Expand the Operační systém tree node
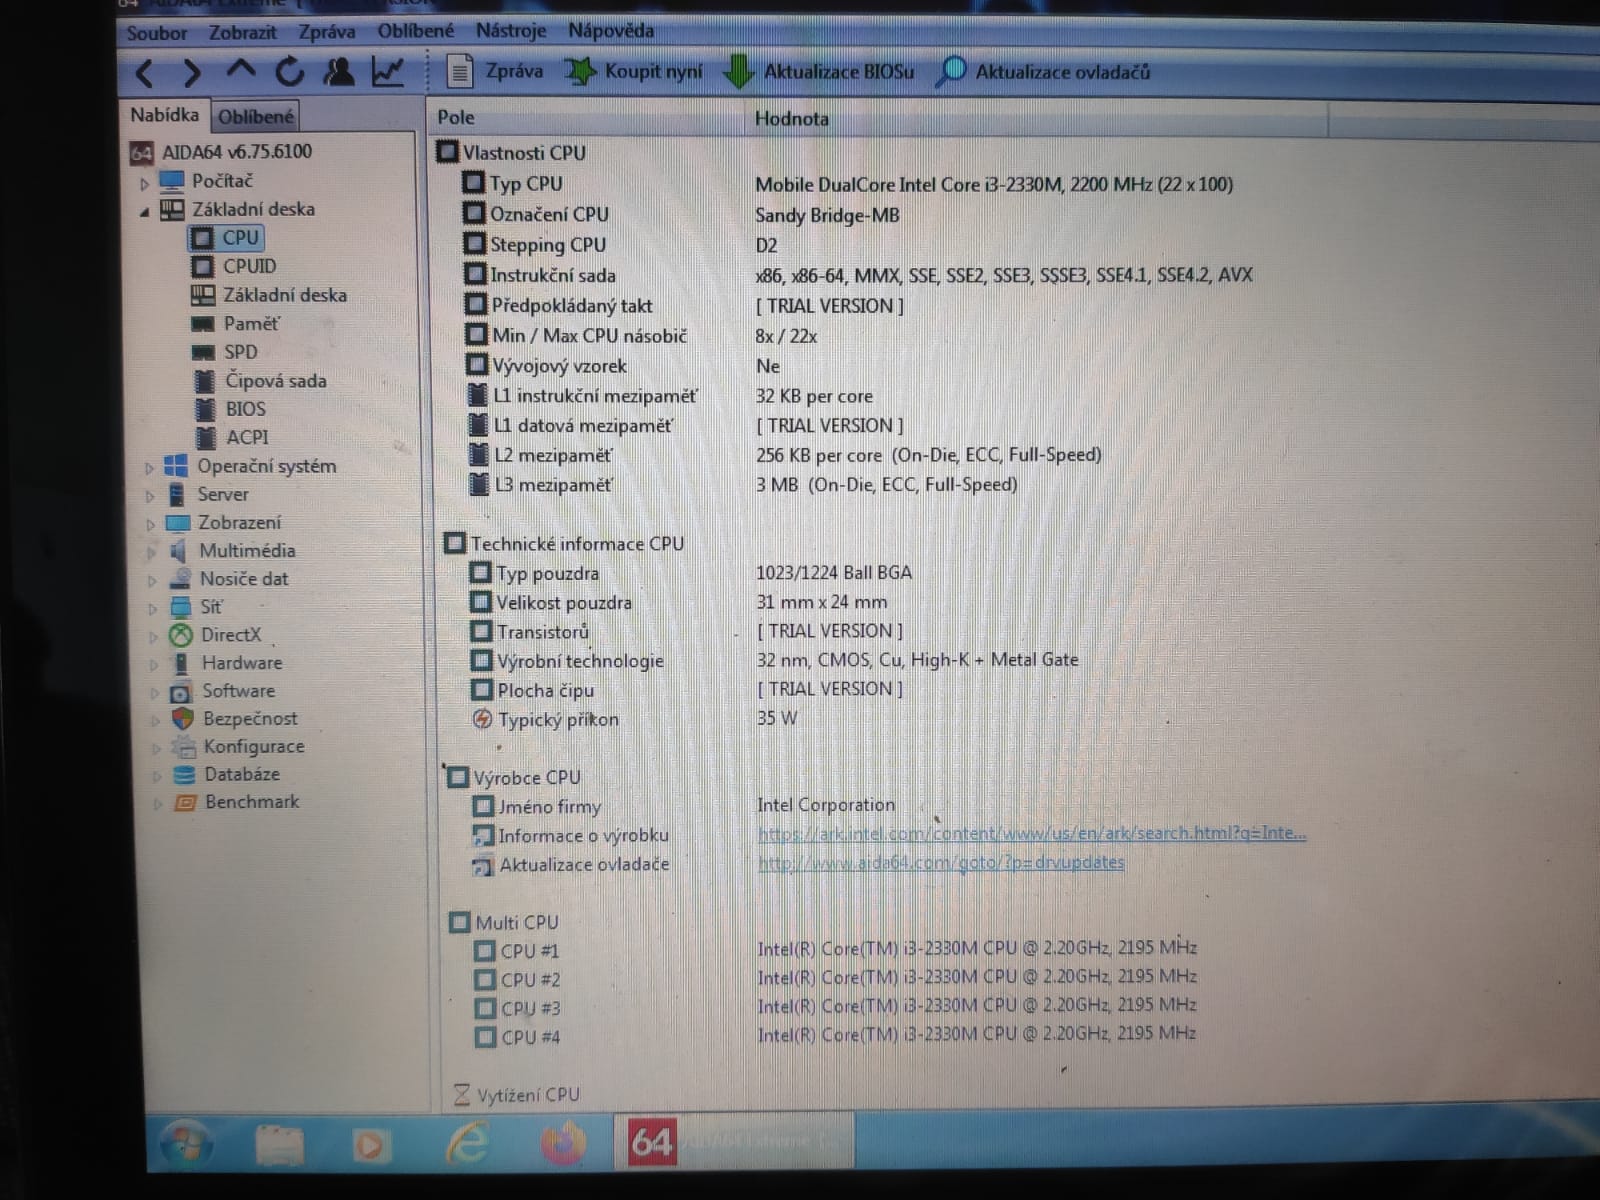The width and height of the screenshot is (1600, 1200). coord(149,467)
